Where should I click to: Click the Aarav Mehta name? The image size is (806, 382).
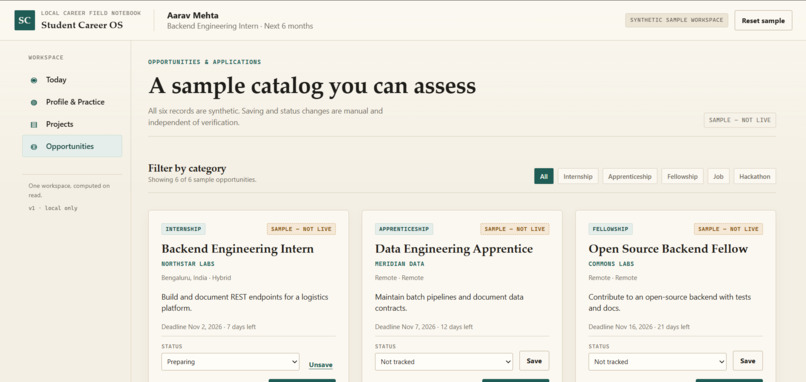click(192, 15)
